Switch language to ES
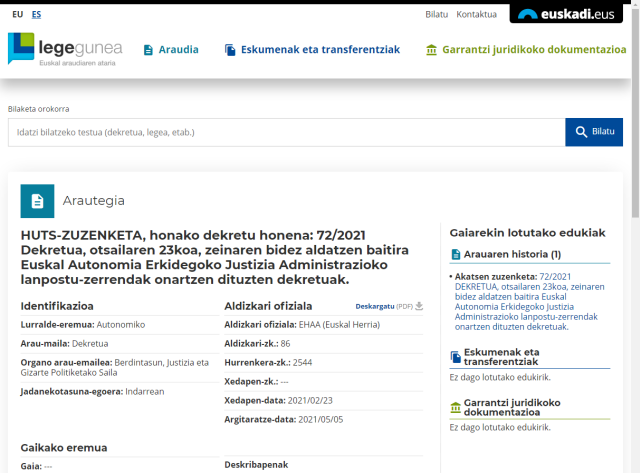Screen dimensions: 640x473 (x=36, y=14)
